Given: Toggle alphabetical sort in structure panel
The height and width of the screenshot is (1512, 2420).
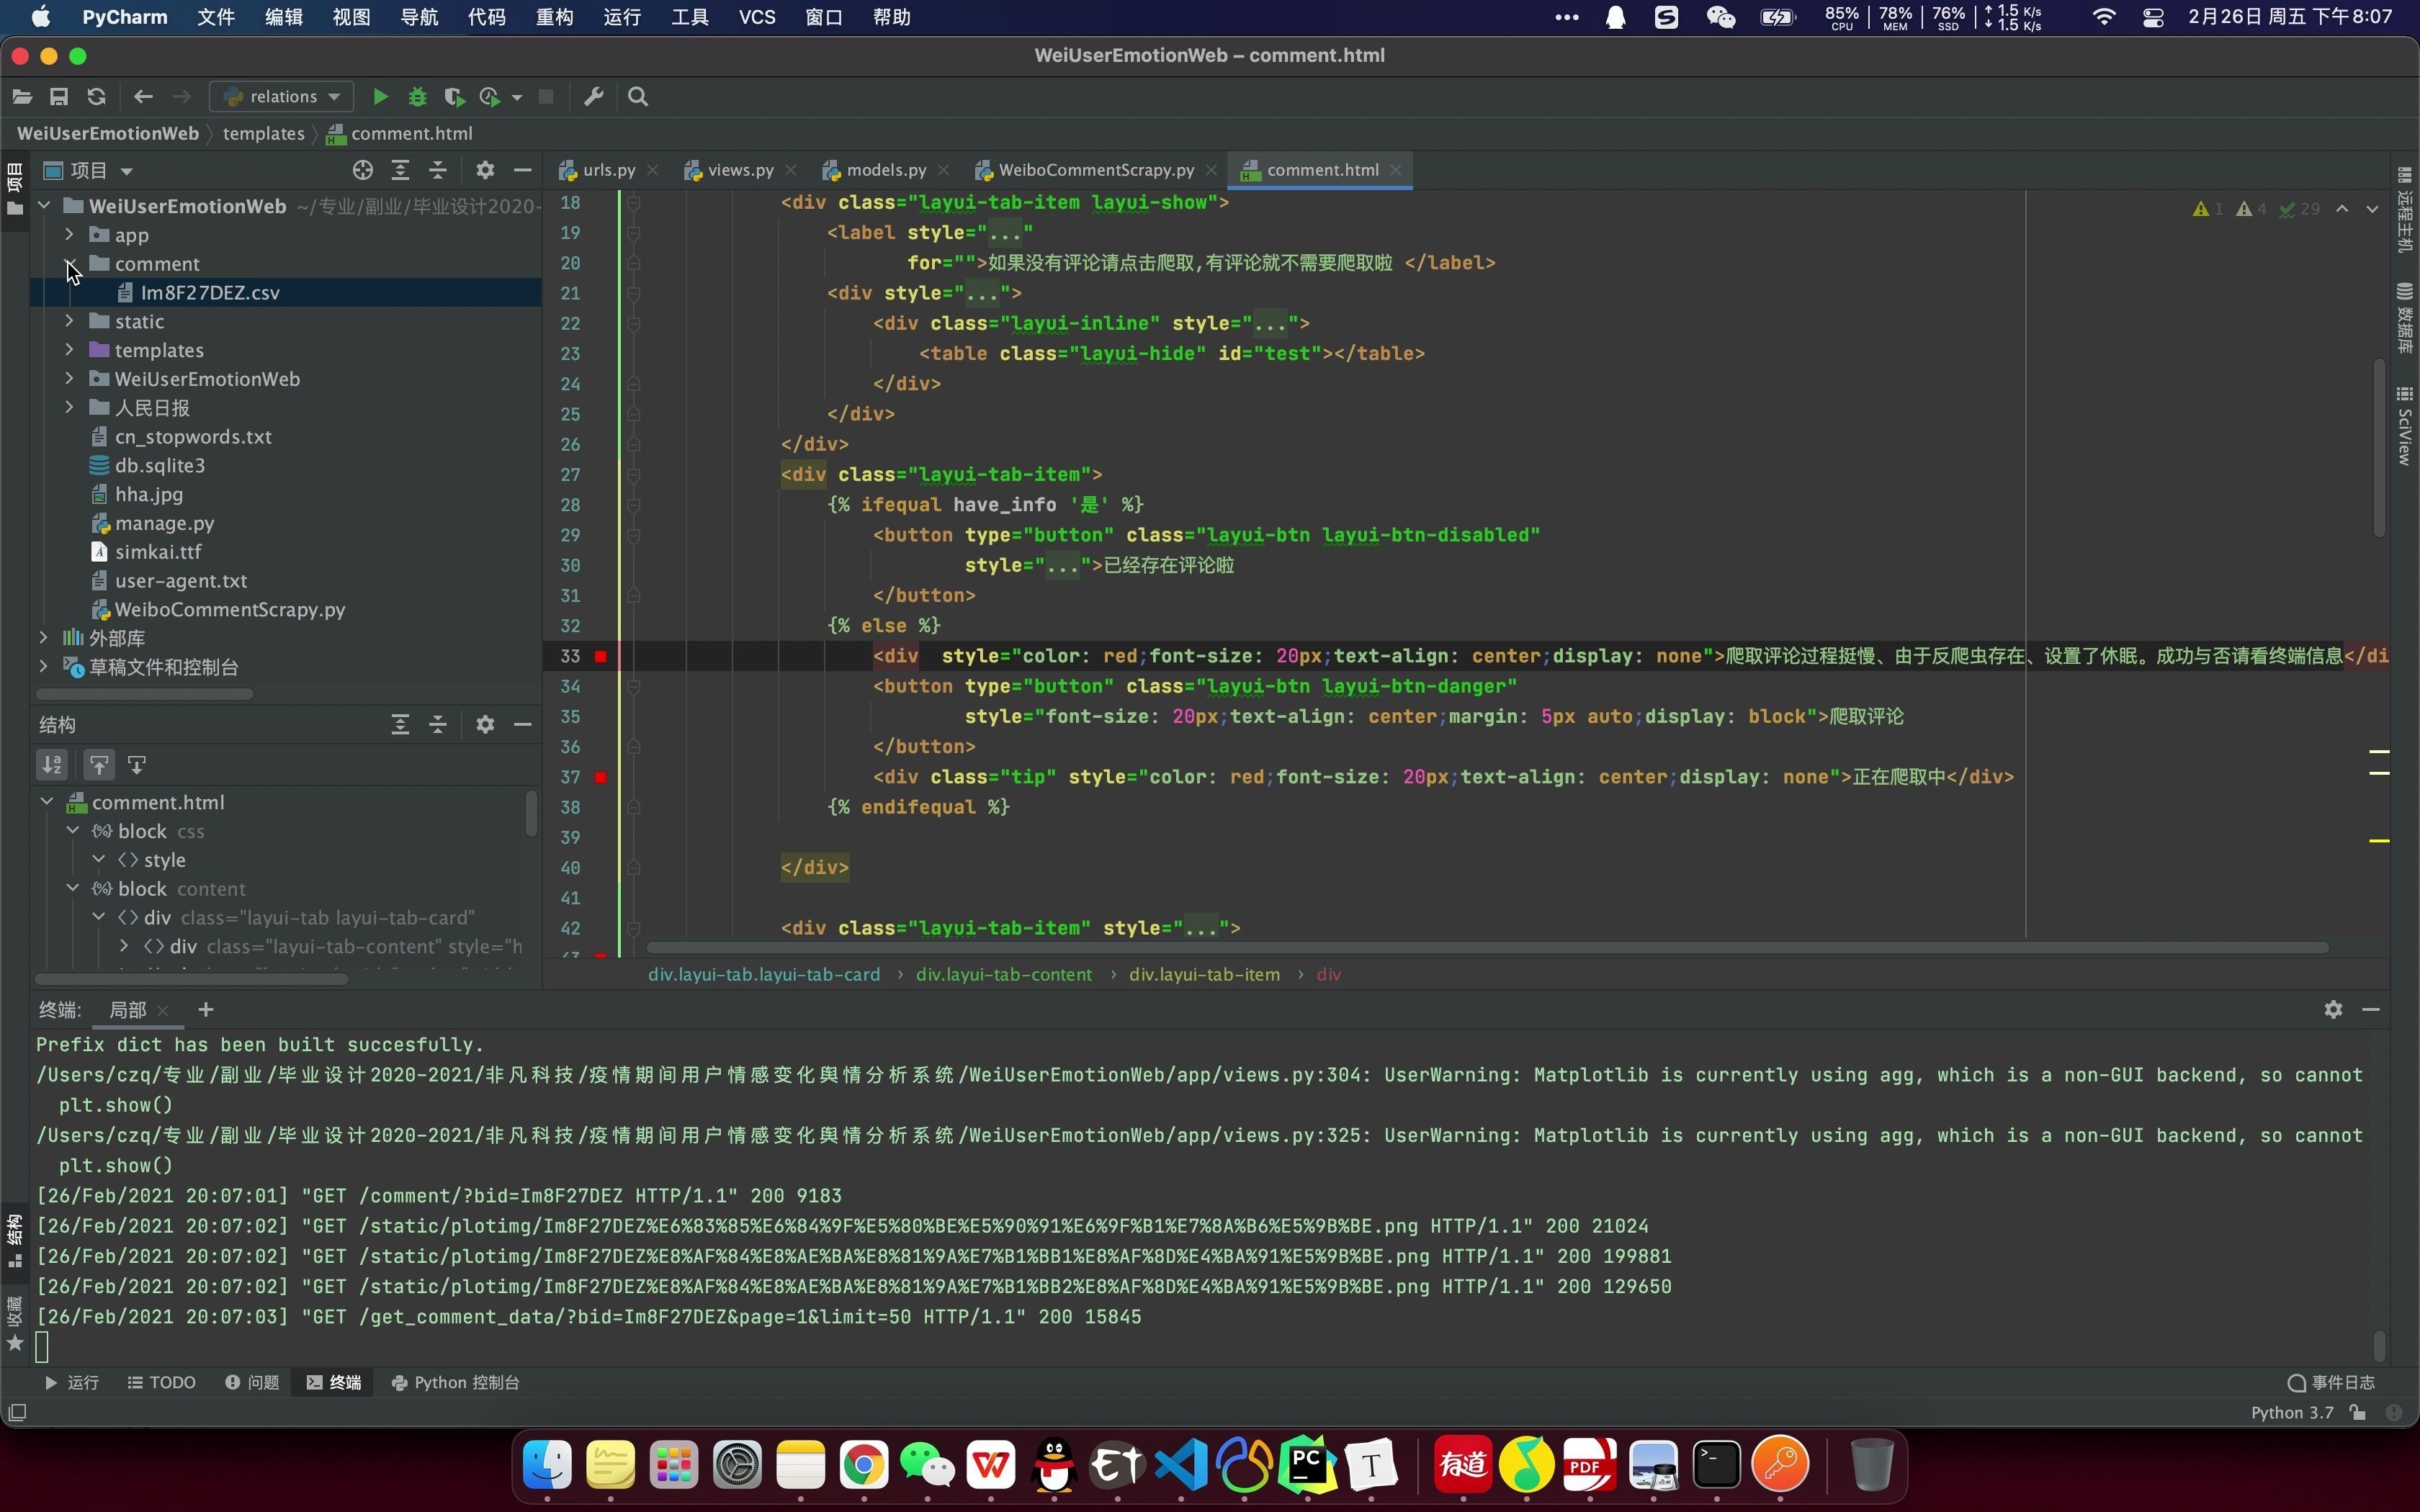Looking at the screenshot, I should 52,765.
